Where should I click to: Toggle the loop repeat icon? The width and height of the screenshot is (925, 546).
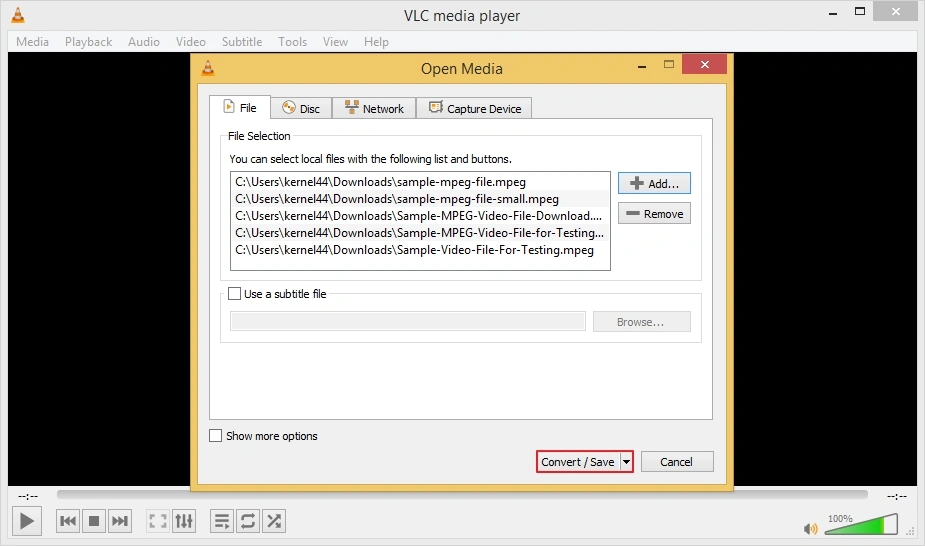pos(248,521)
